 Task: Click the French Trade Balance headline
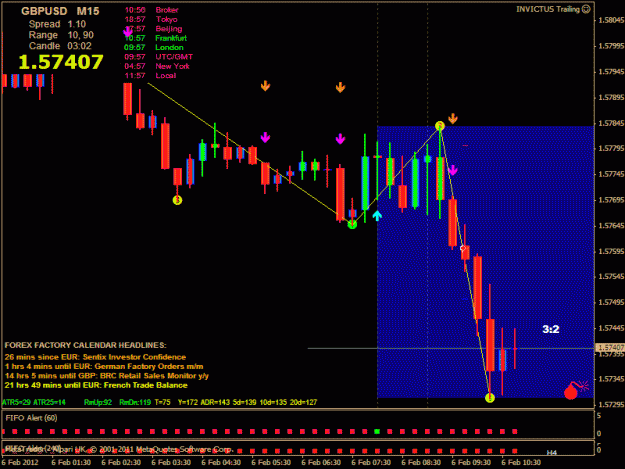tap(96, 385)
